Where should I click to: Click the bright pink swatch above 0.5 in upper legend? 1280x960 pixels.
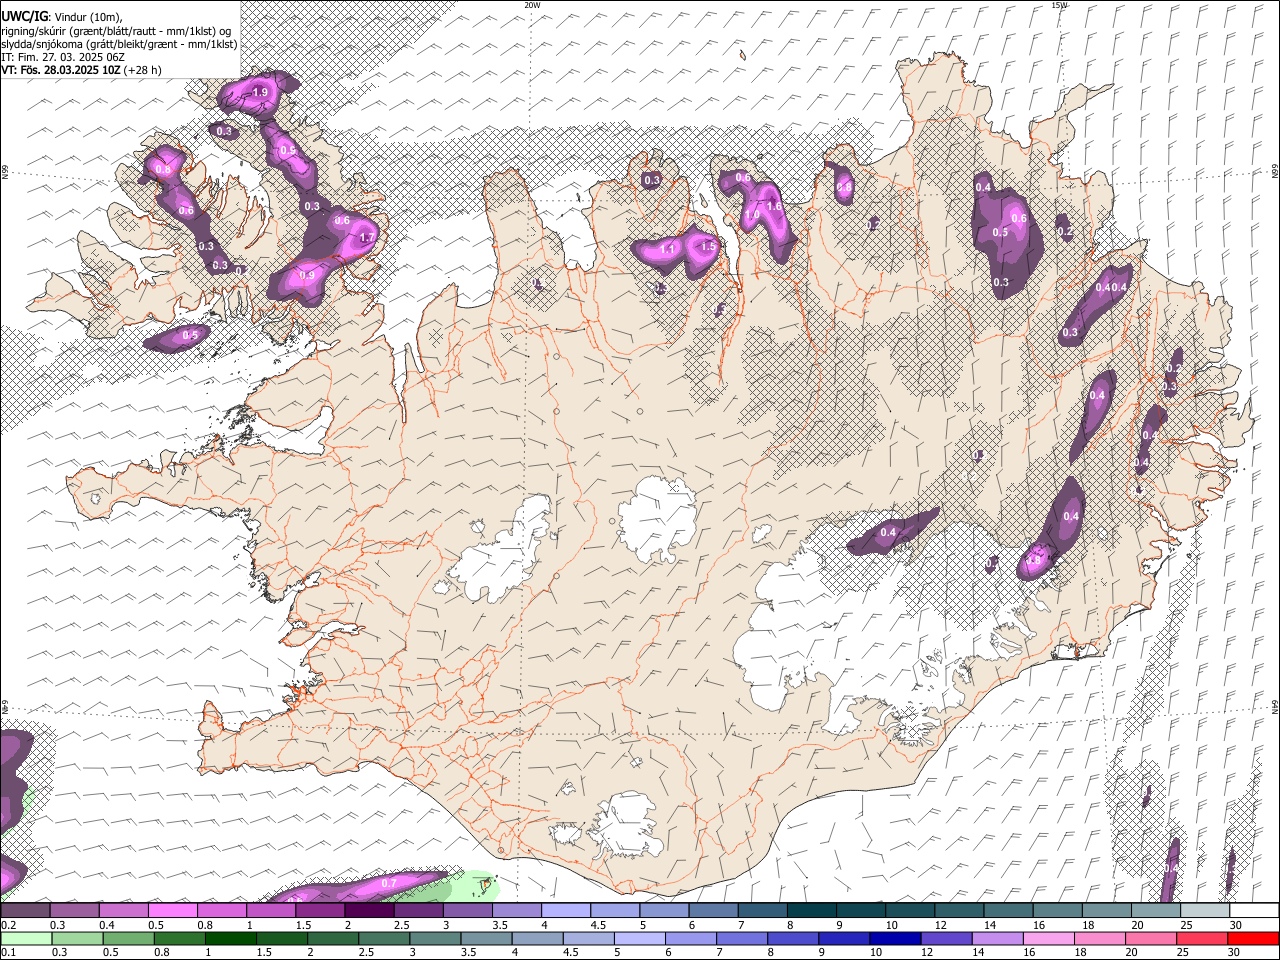pyautogui.click(x=172, y=911)
